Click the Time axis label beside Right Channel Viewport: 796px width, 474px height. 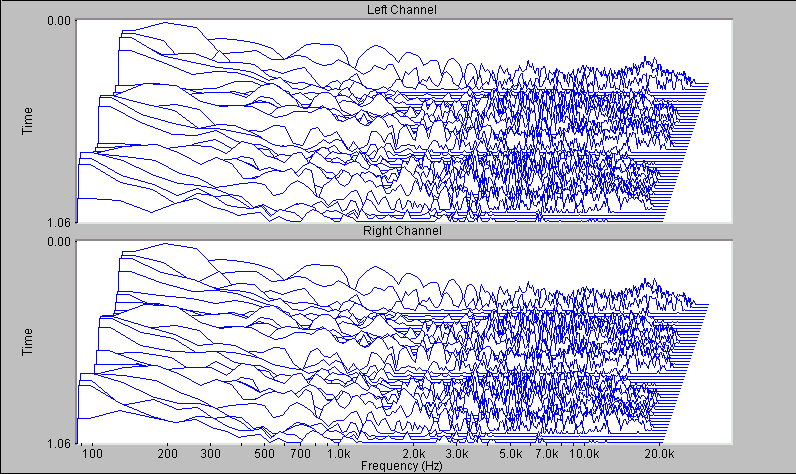click(x=28, y=342)
